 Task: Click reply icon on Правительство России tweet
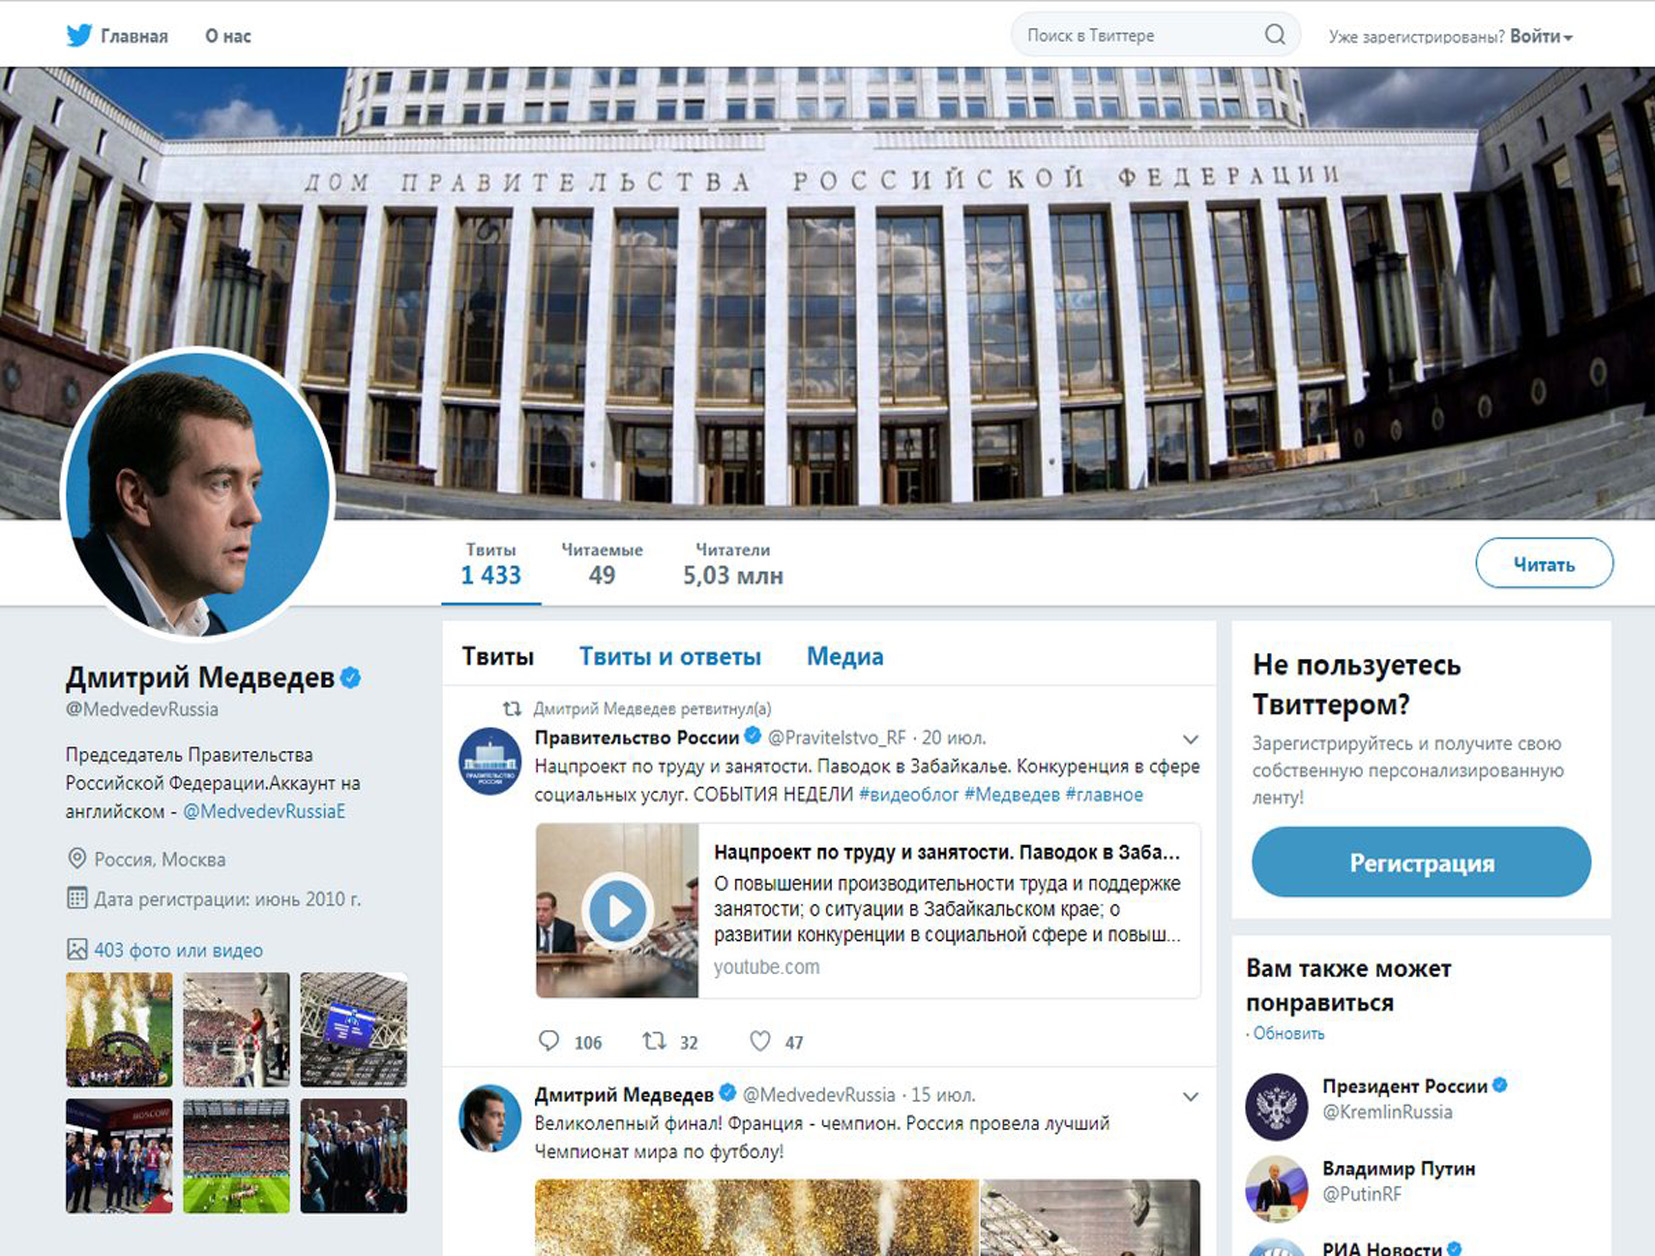coord(549,1041)
